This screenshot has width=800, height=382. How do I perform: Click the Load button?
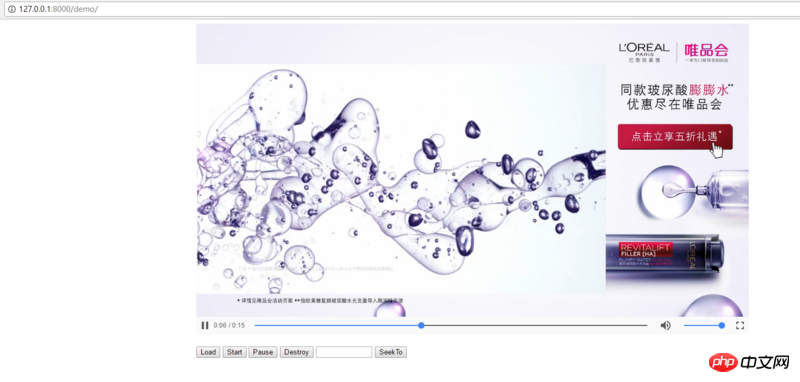point(208,352)
